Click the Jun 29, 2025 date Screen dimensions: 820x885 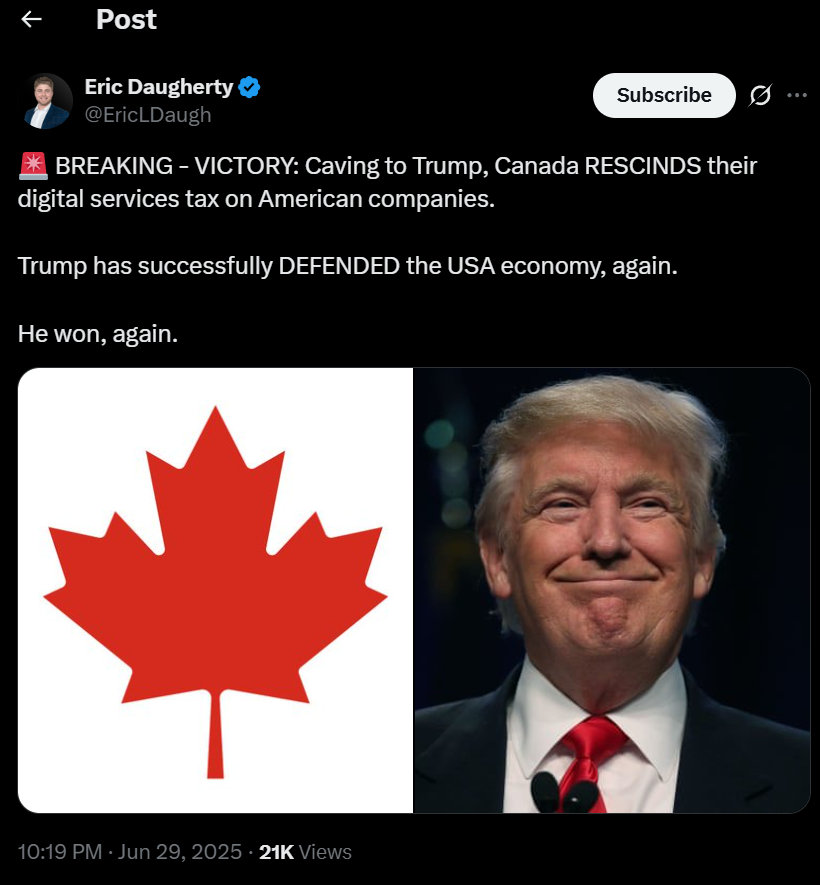pyautogui.click(x=179, y=852)
